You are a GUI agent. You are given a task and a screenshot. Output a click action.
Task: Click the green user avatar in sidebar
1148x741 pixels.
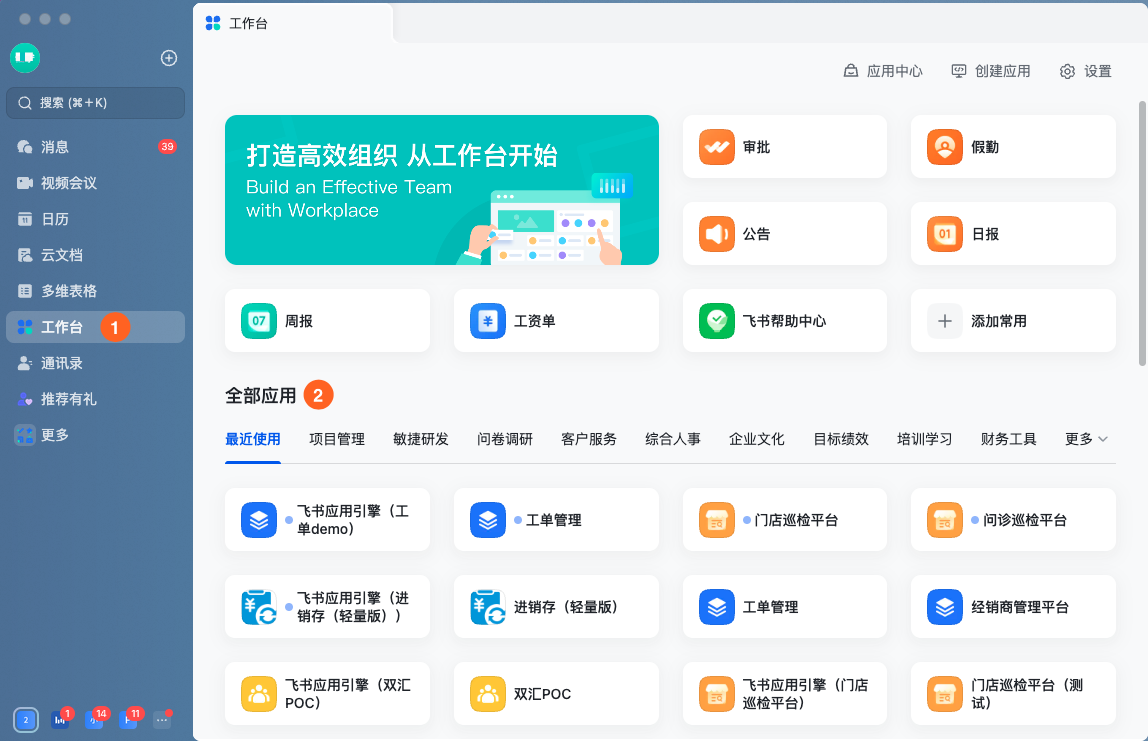pos(25,58)
